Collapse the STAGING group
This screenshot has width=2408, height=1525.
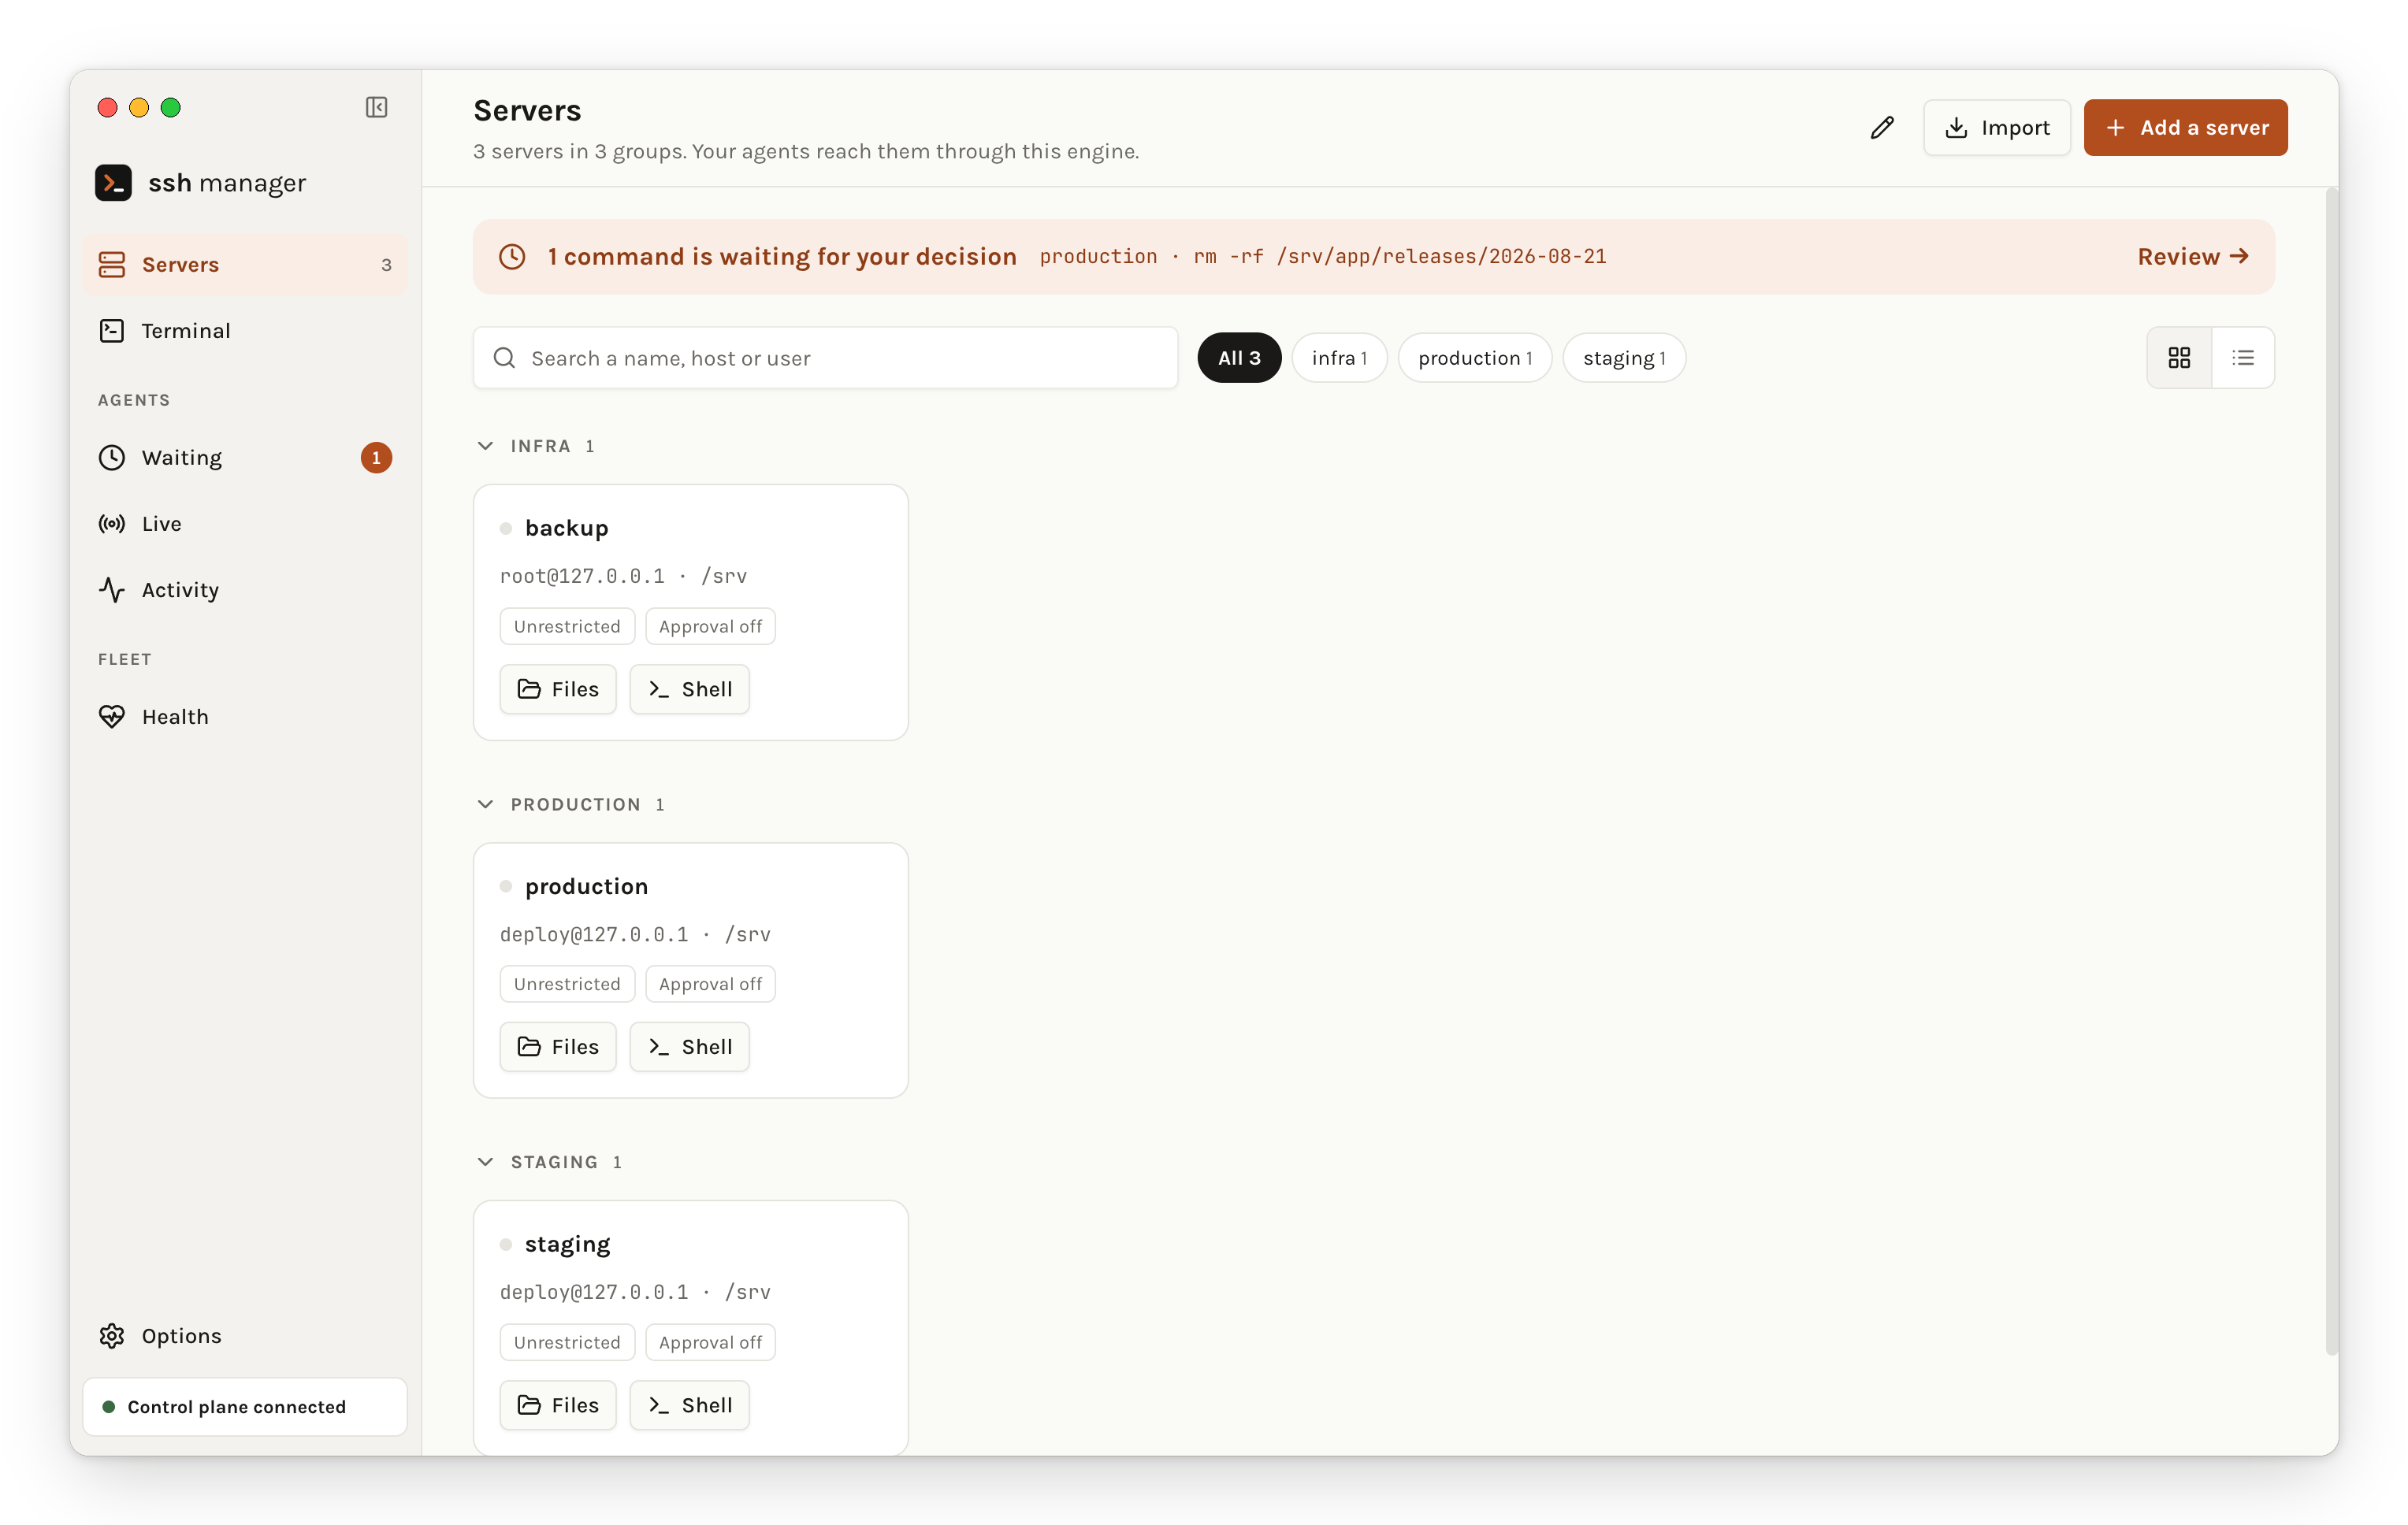click(485, 1162)
